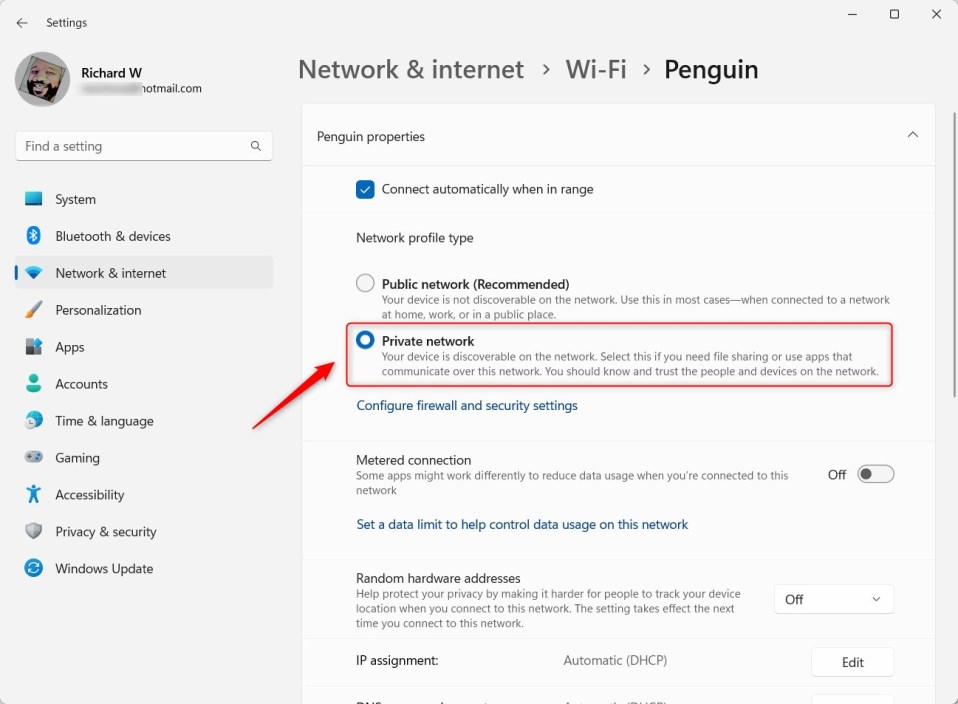
Task: Click the Apps grid icon
Action: point(34,347)
